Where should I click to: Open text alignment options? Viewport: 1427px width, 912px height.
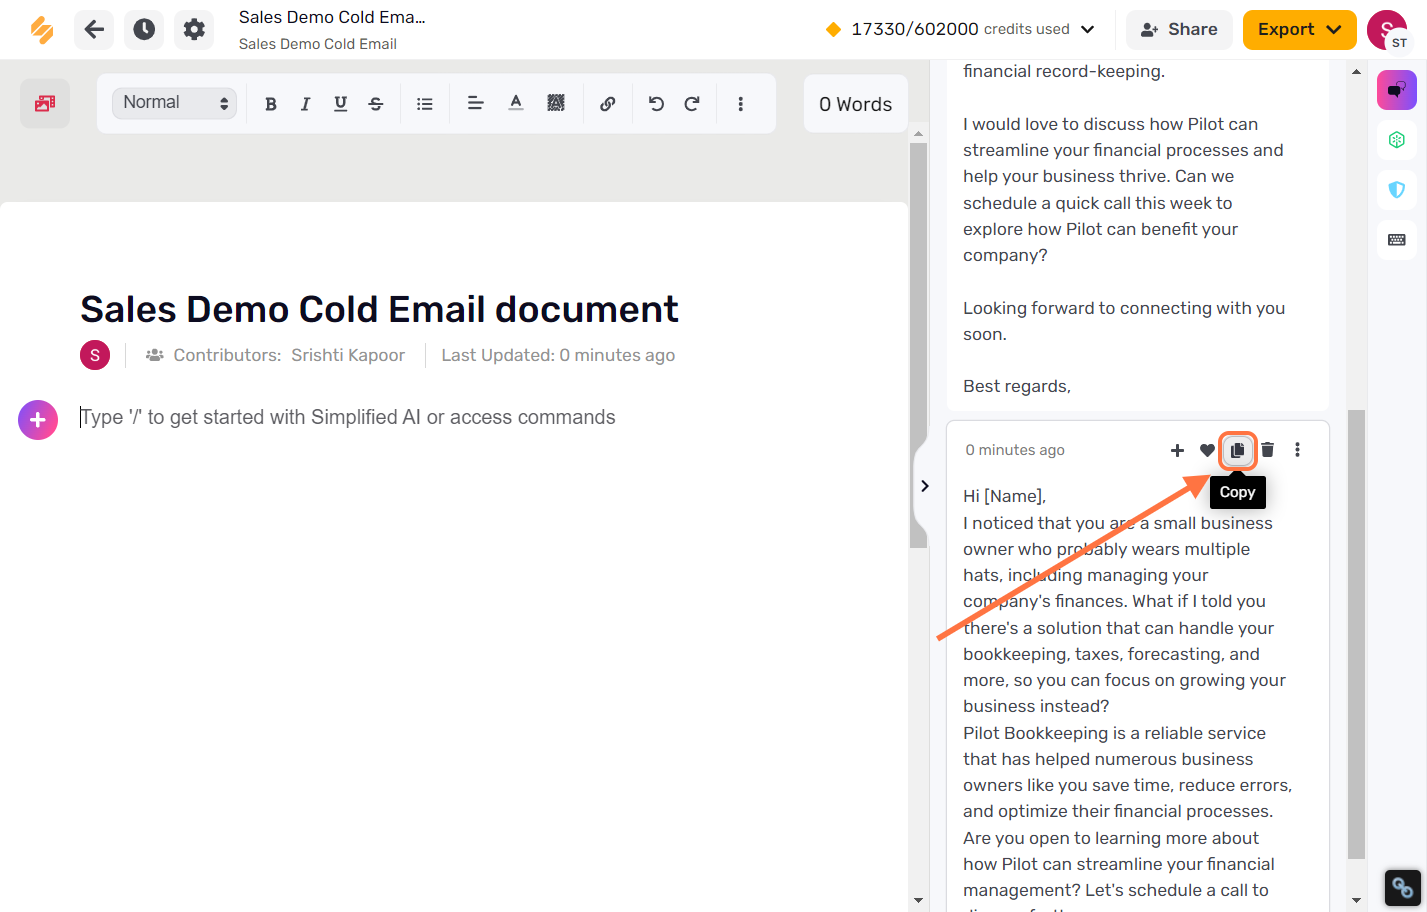click(x=476, y=104)
